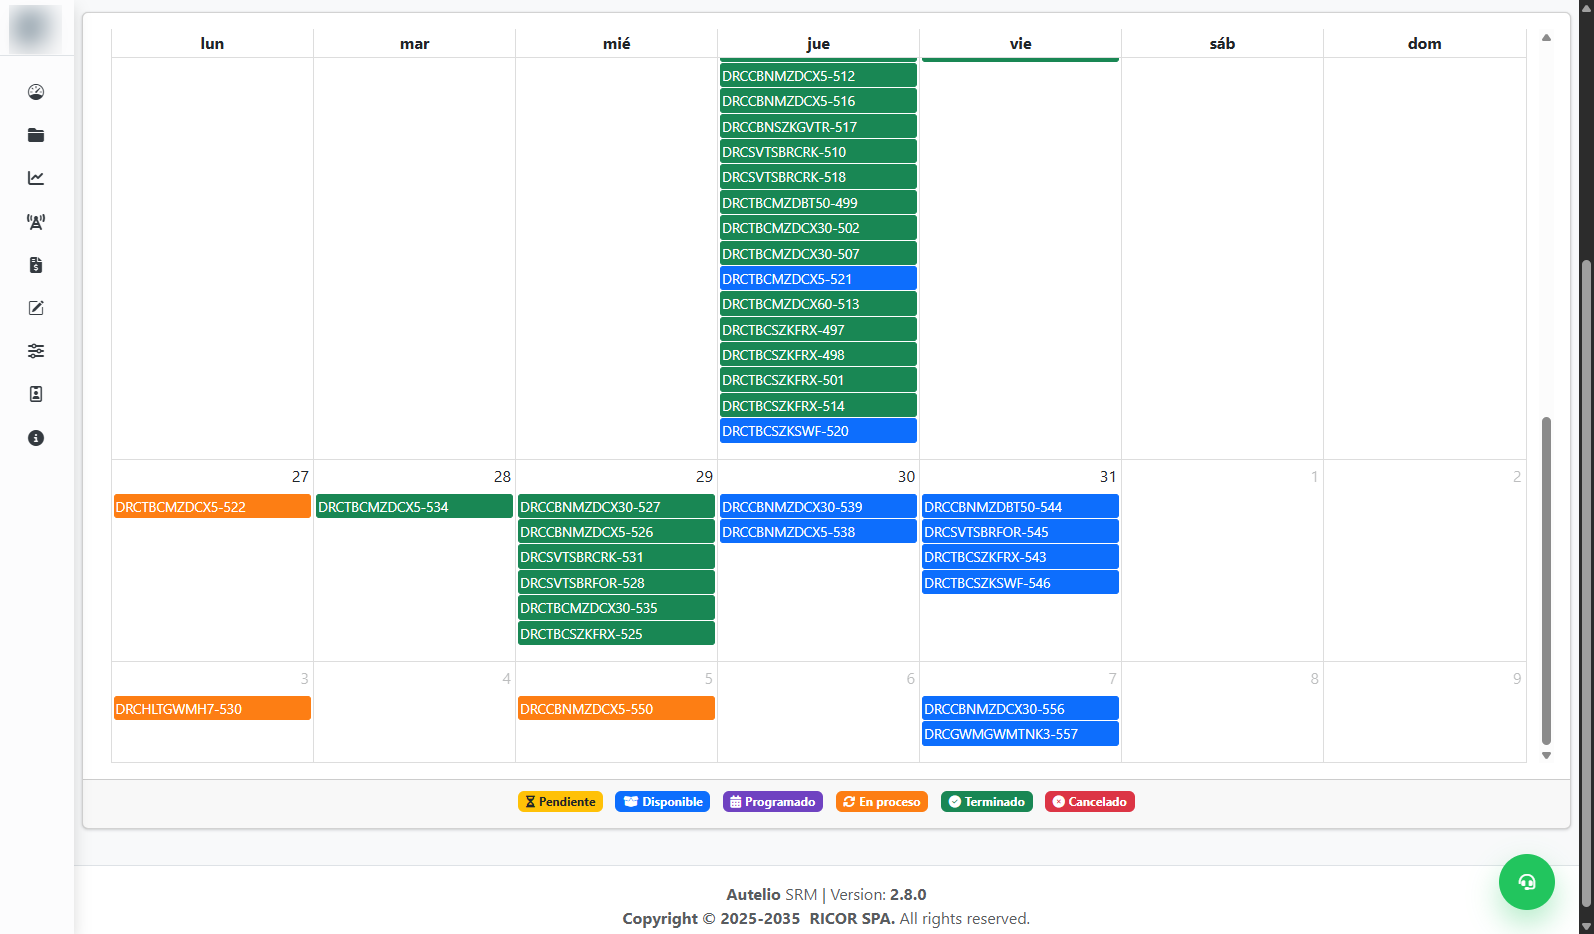Click the 'jue' column header
The width and height of the screenshot is (1594, 934).
tap(818, 43)
